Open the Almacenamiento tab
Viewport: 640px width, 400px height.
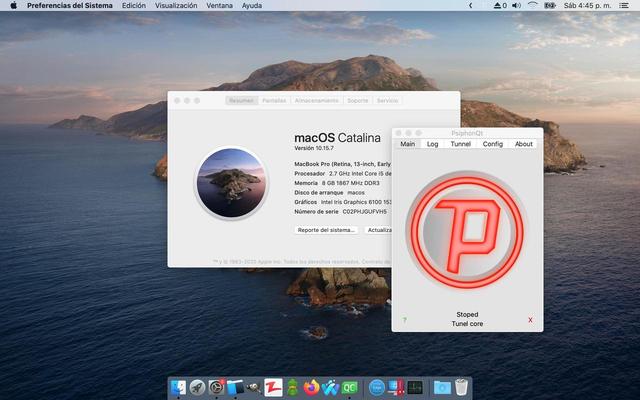pyautogui.click(x=317, y=100)
